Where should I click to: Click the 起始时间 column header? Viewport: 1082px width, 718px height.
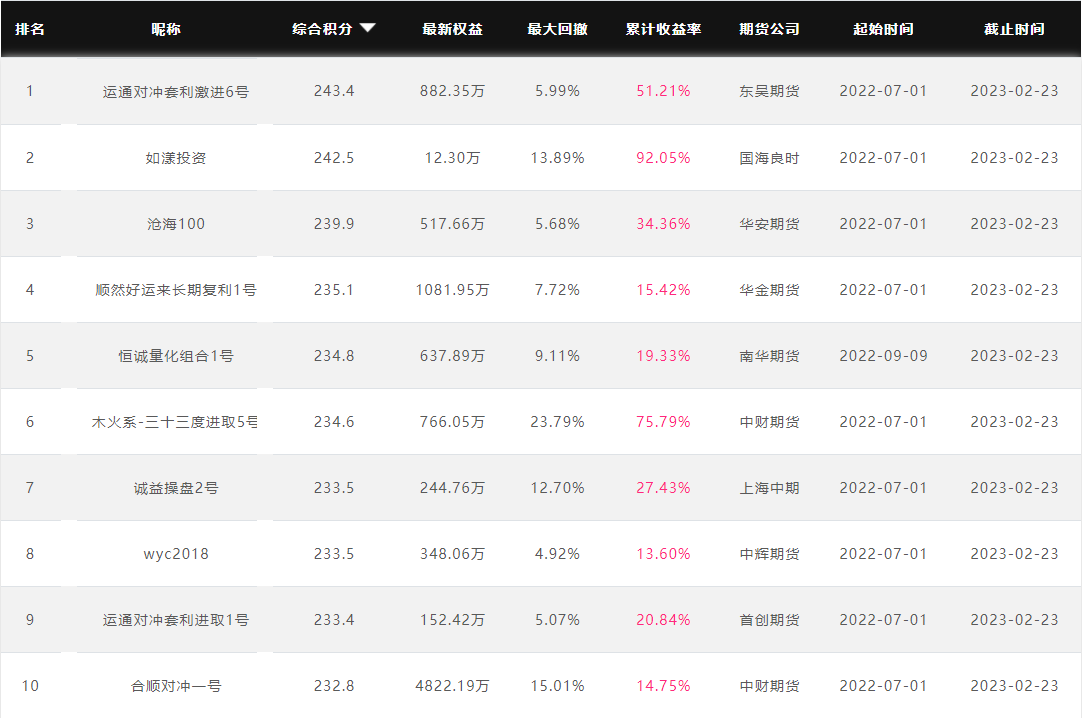coord(883,29)
